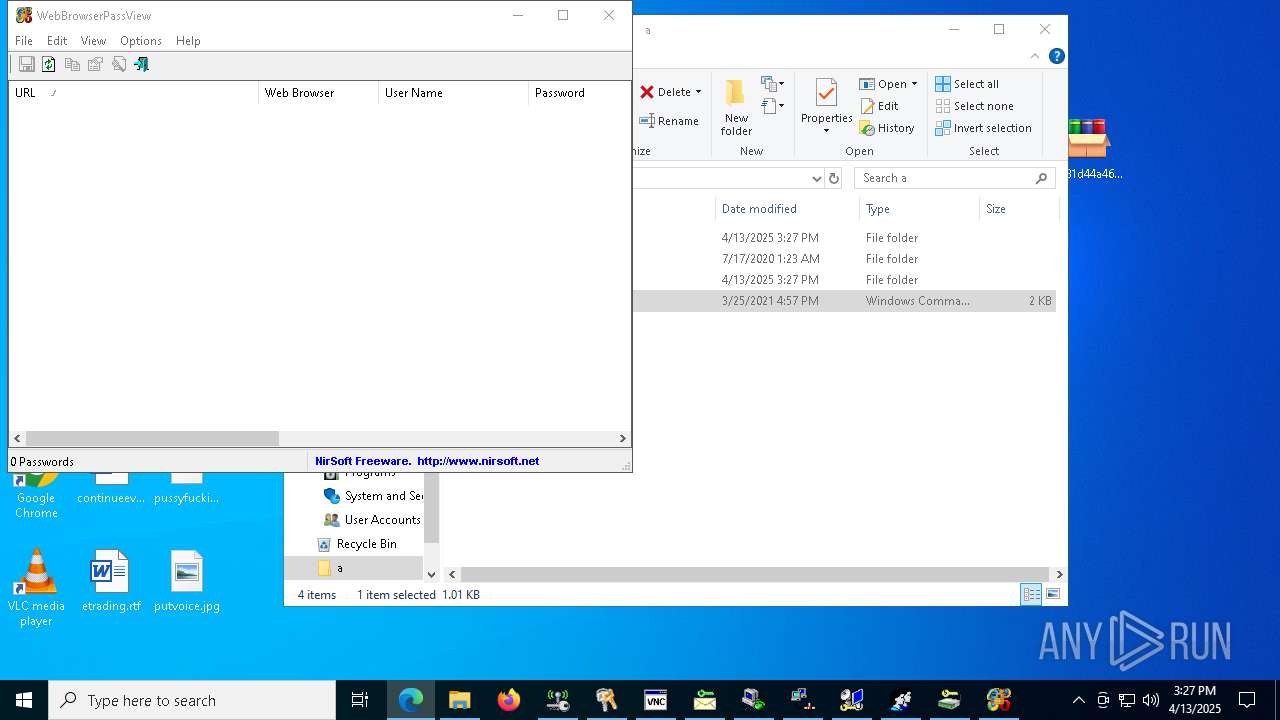Open Explorer Help via blue question icon

coord(1056,56)
